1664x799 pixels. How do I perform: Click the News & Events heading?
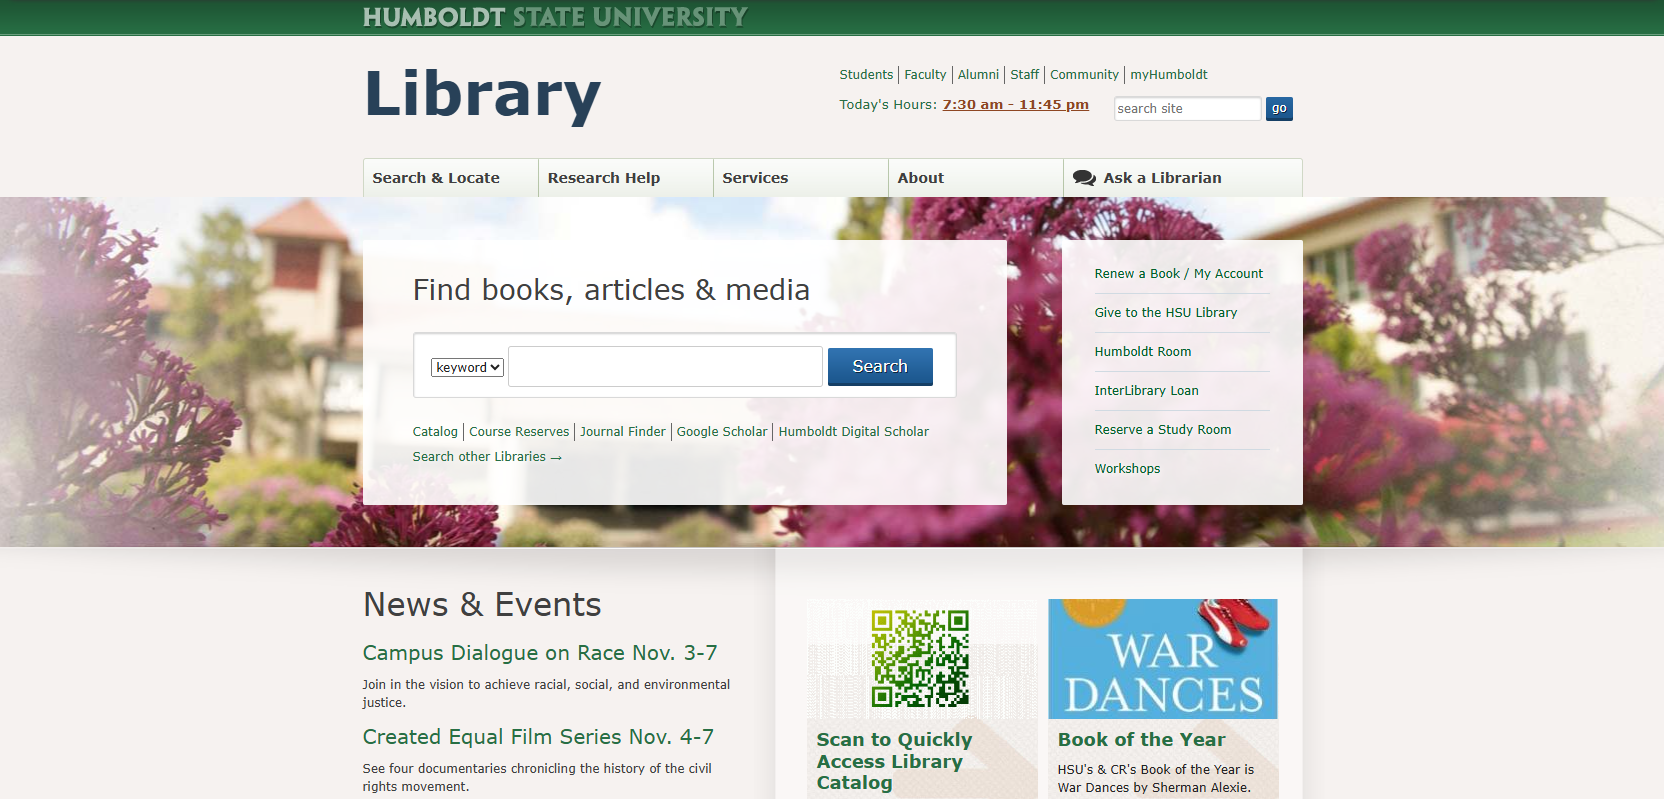[x=482, y=604]
